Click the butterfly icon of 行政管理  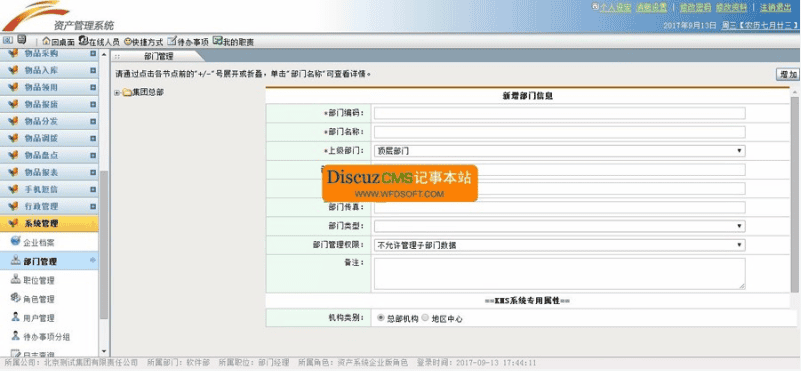tap(13, 206)
